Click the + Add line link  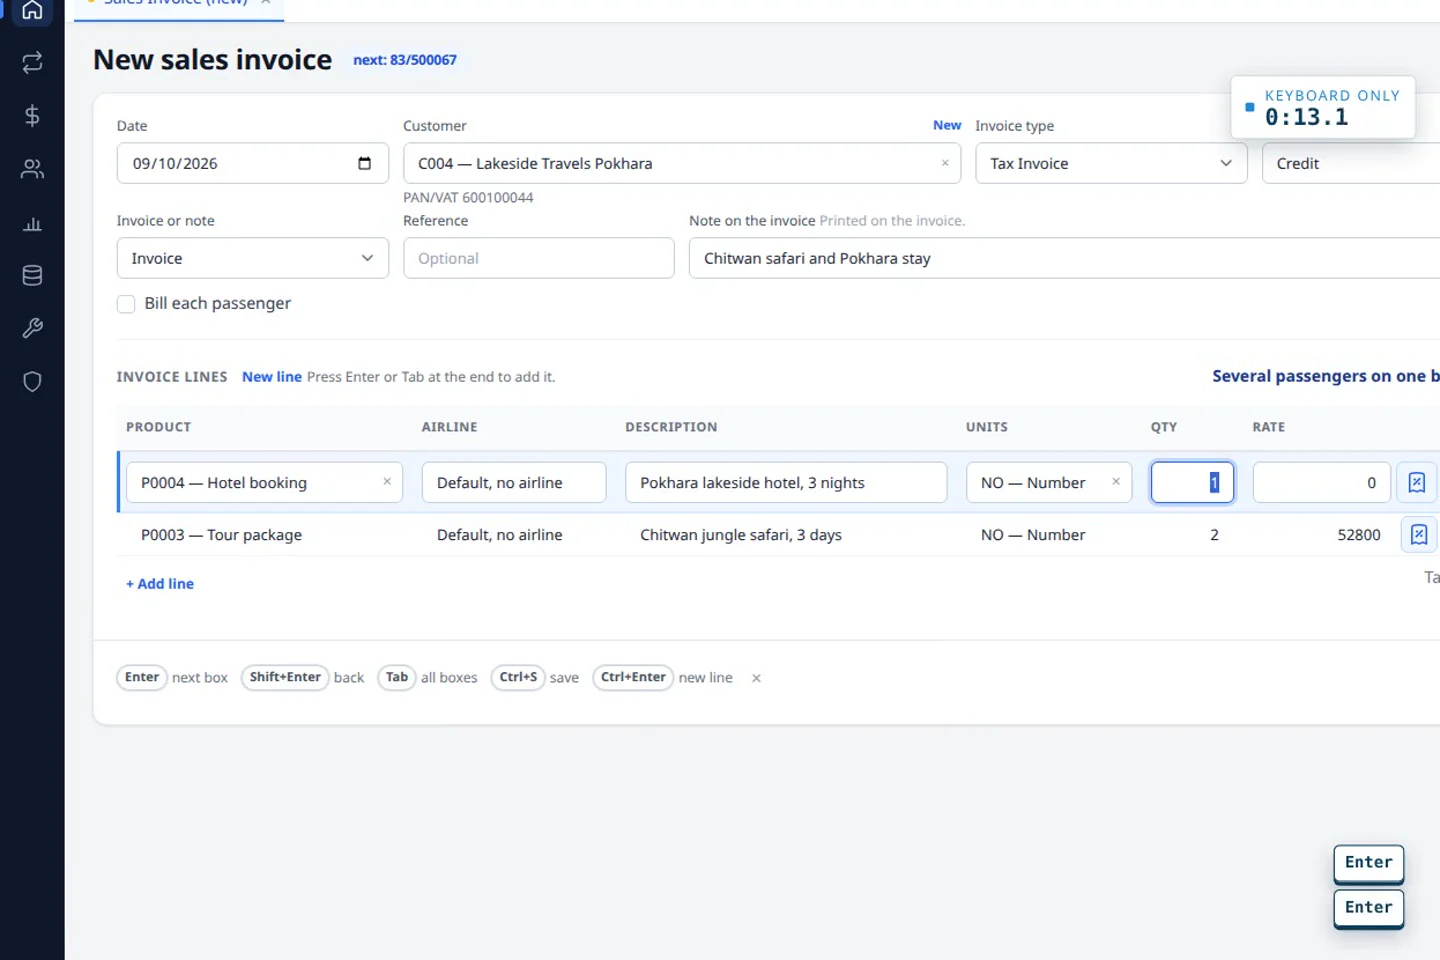(160, 584)
